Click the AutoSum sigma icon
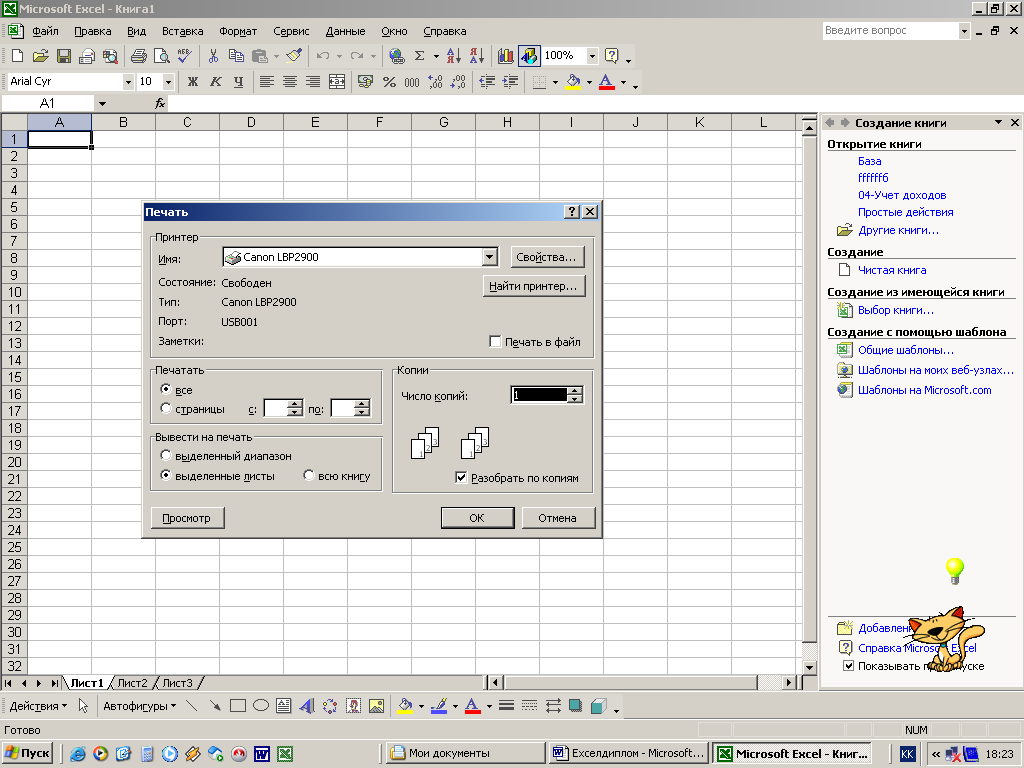This screenshot has width=1024, height=768. point(419,56)
